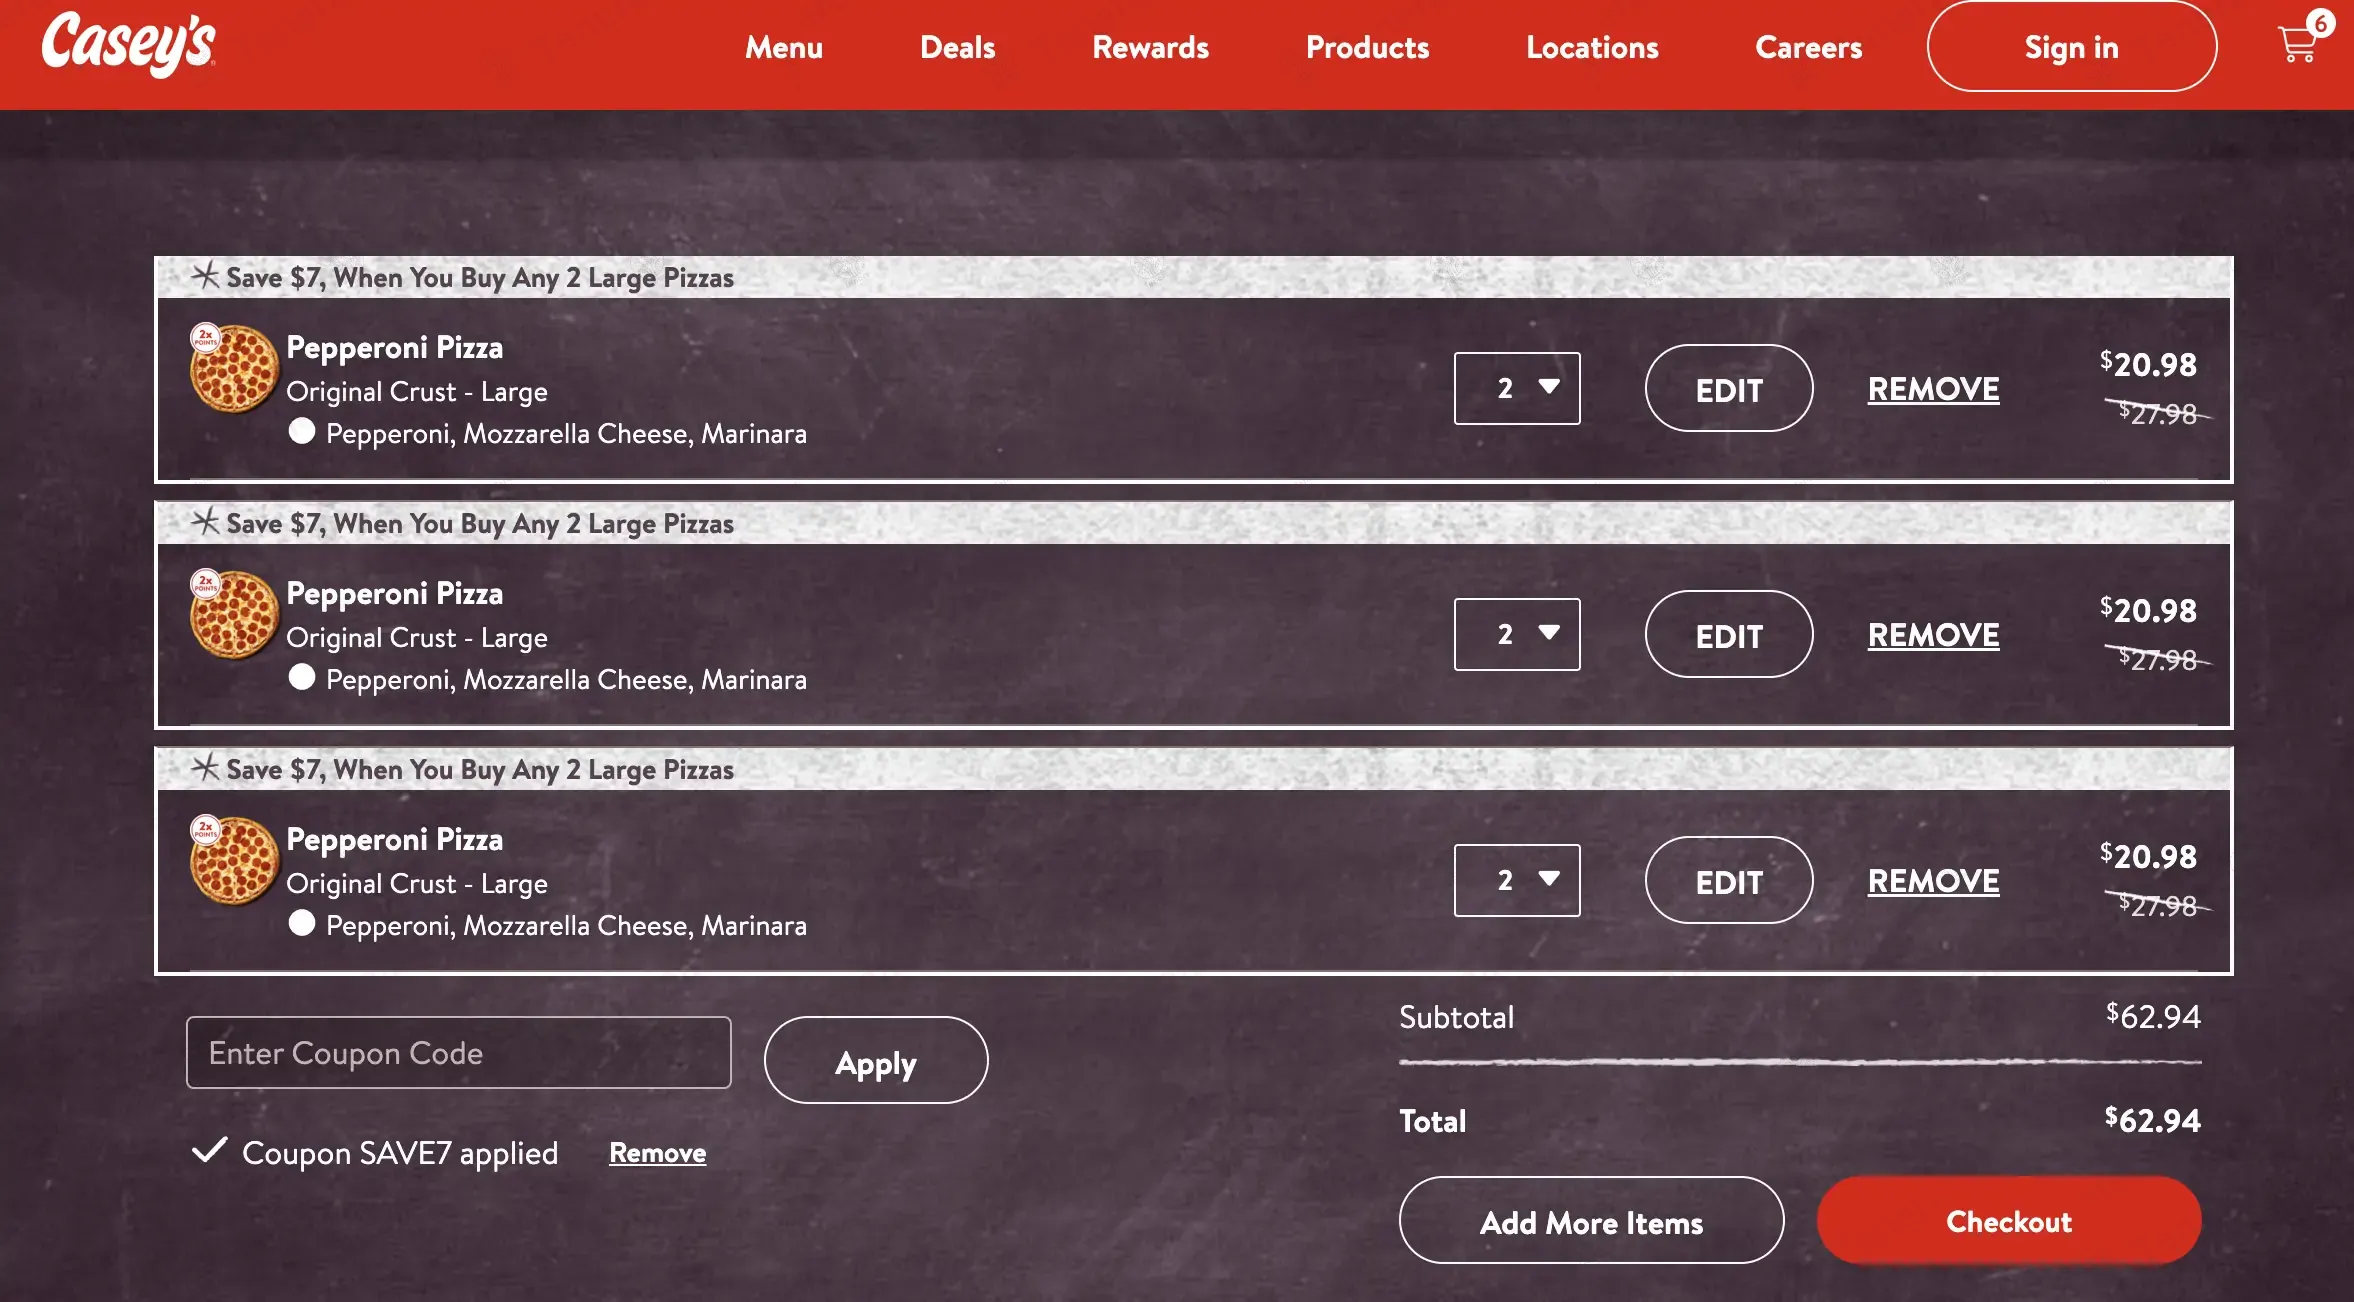Edit the second Pepperoni Pizza item

1729,635
